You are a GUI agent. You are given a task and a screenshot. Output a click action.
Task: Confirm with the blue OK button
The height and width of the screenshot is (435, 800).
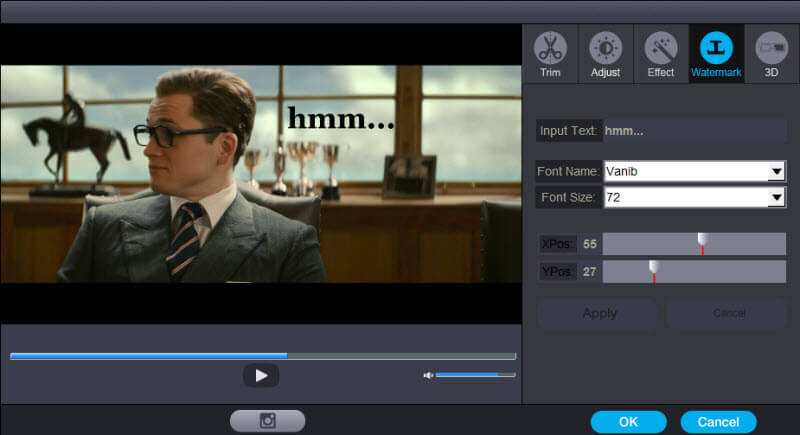tap(629, 422)
